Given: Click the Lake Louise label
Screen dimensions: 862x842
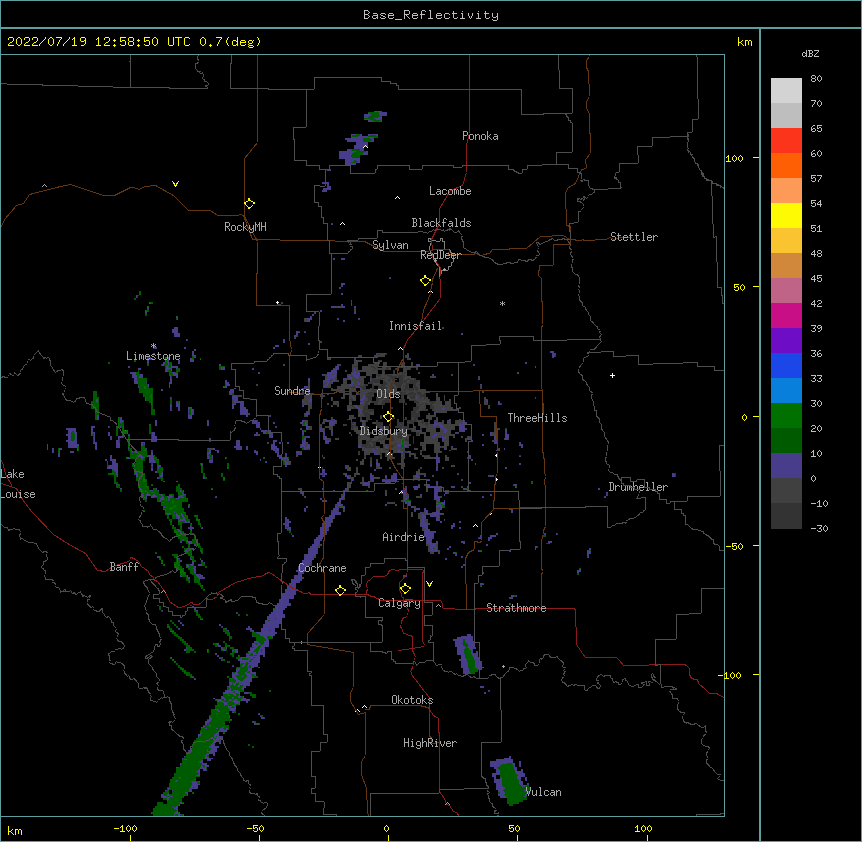Looking at the screenshot, I should click(18, 484).
